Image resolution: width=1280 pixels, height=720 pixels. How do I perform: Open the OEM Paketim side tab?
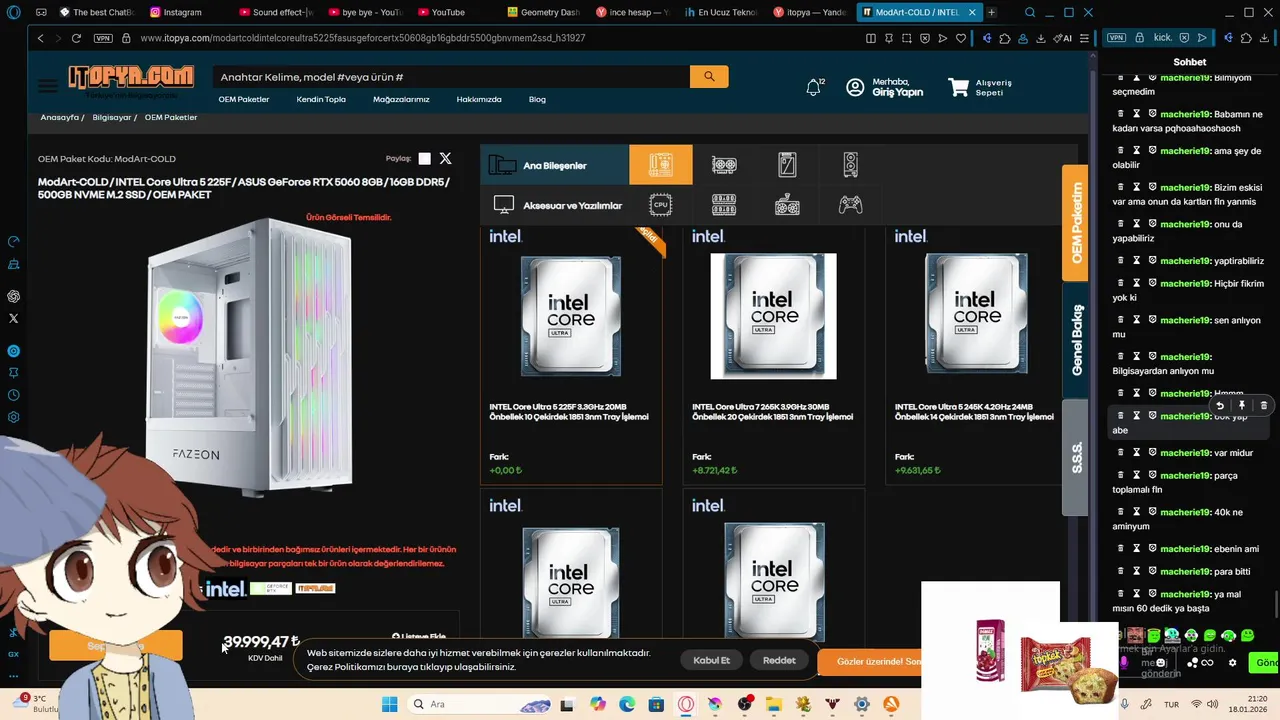[x=1076, y=222]
